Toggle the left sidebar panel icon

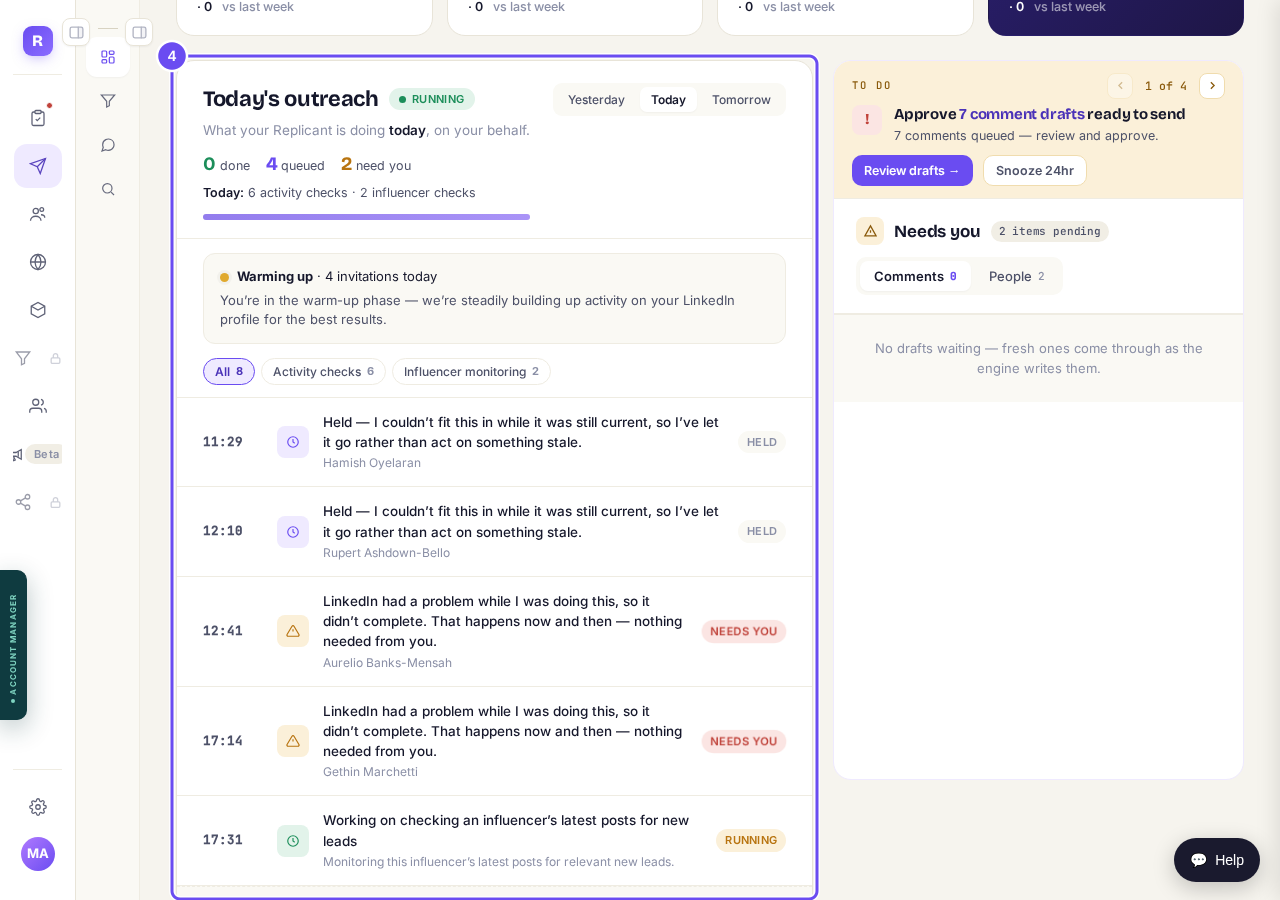pyautogui.click(x=76, y=32)
